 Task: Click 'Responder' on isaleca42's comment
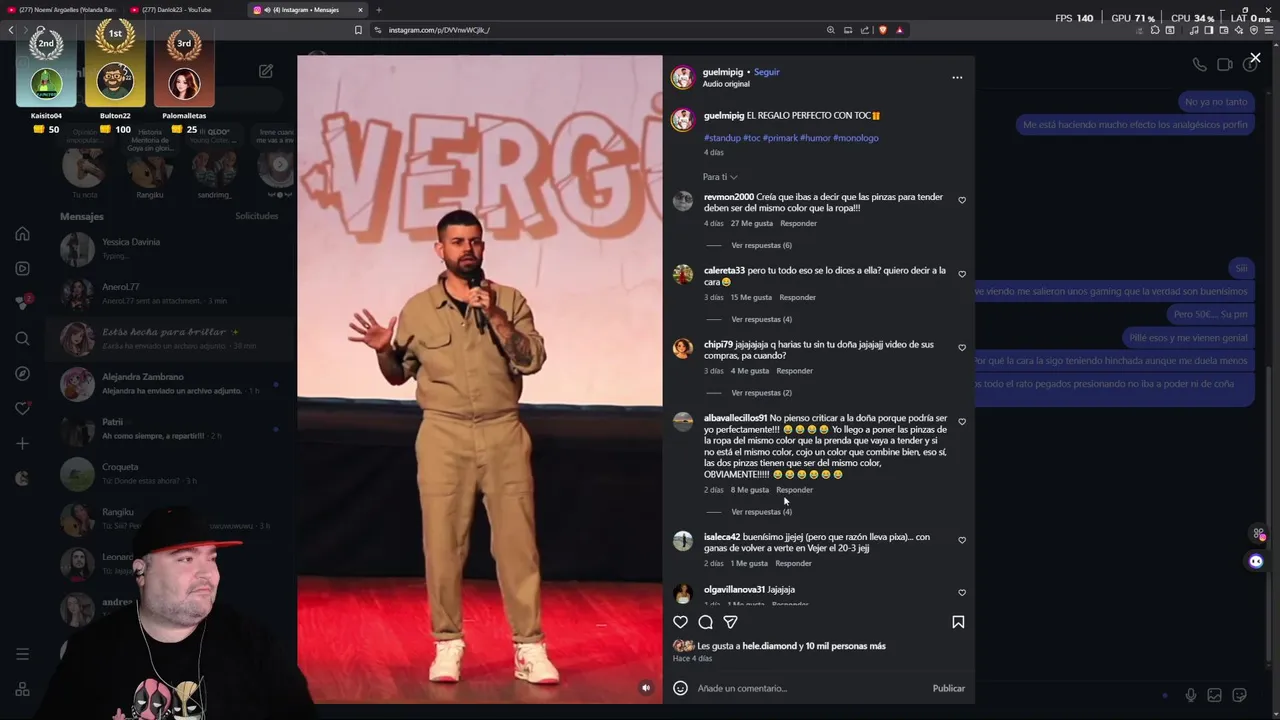793,563
